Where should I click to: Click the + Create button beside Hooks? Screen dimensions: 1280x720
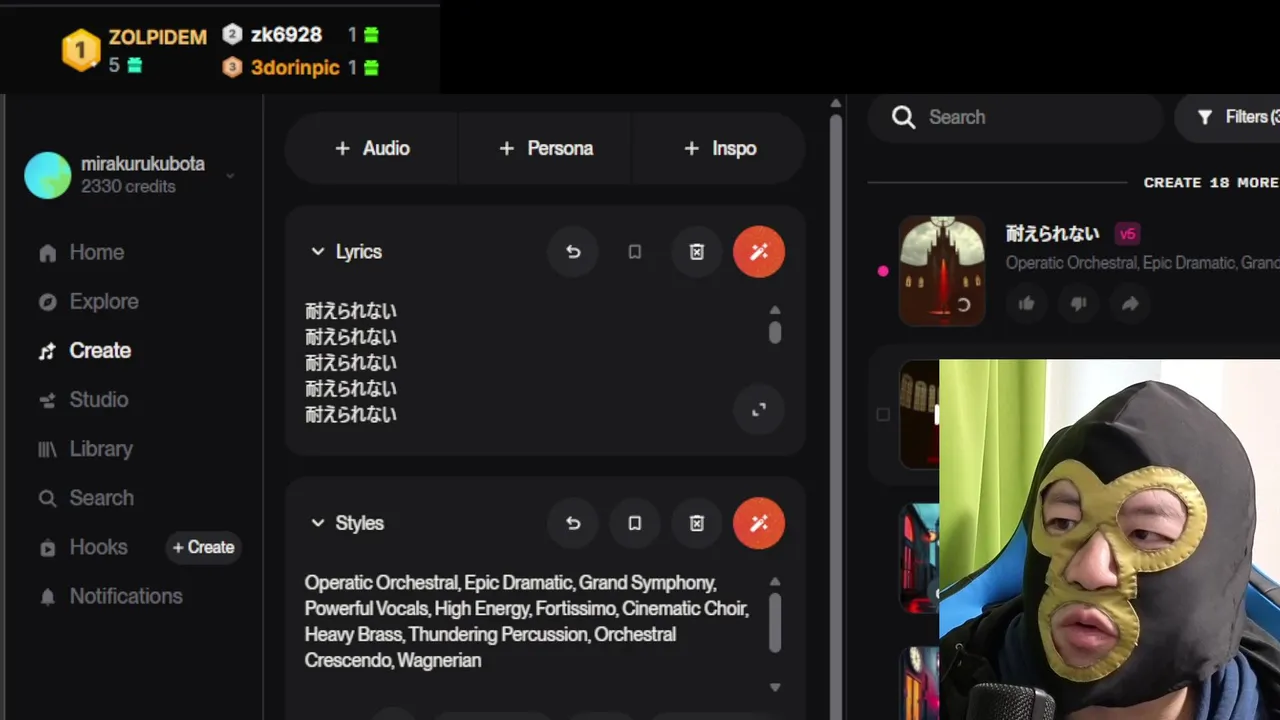coord(203,547)
